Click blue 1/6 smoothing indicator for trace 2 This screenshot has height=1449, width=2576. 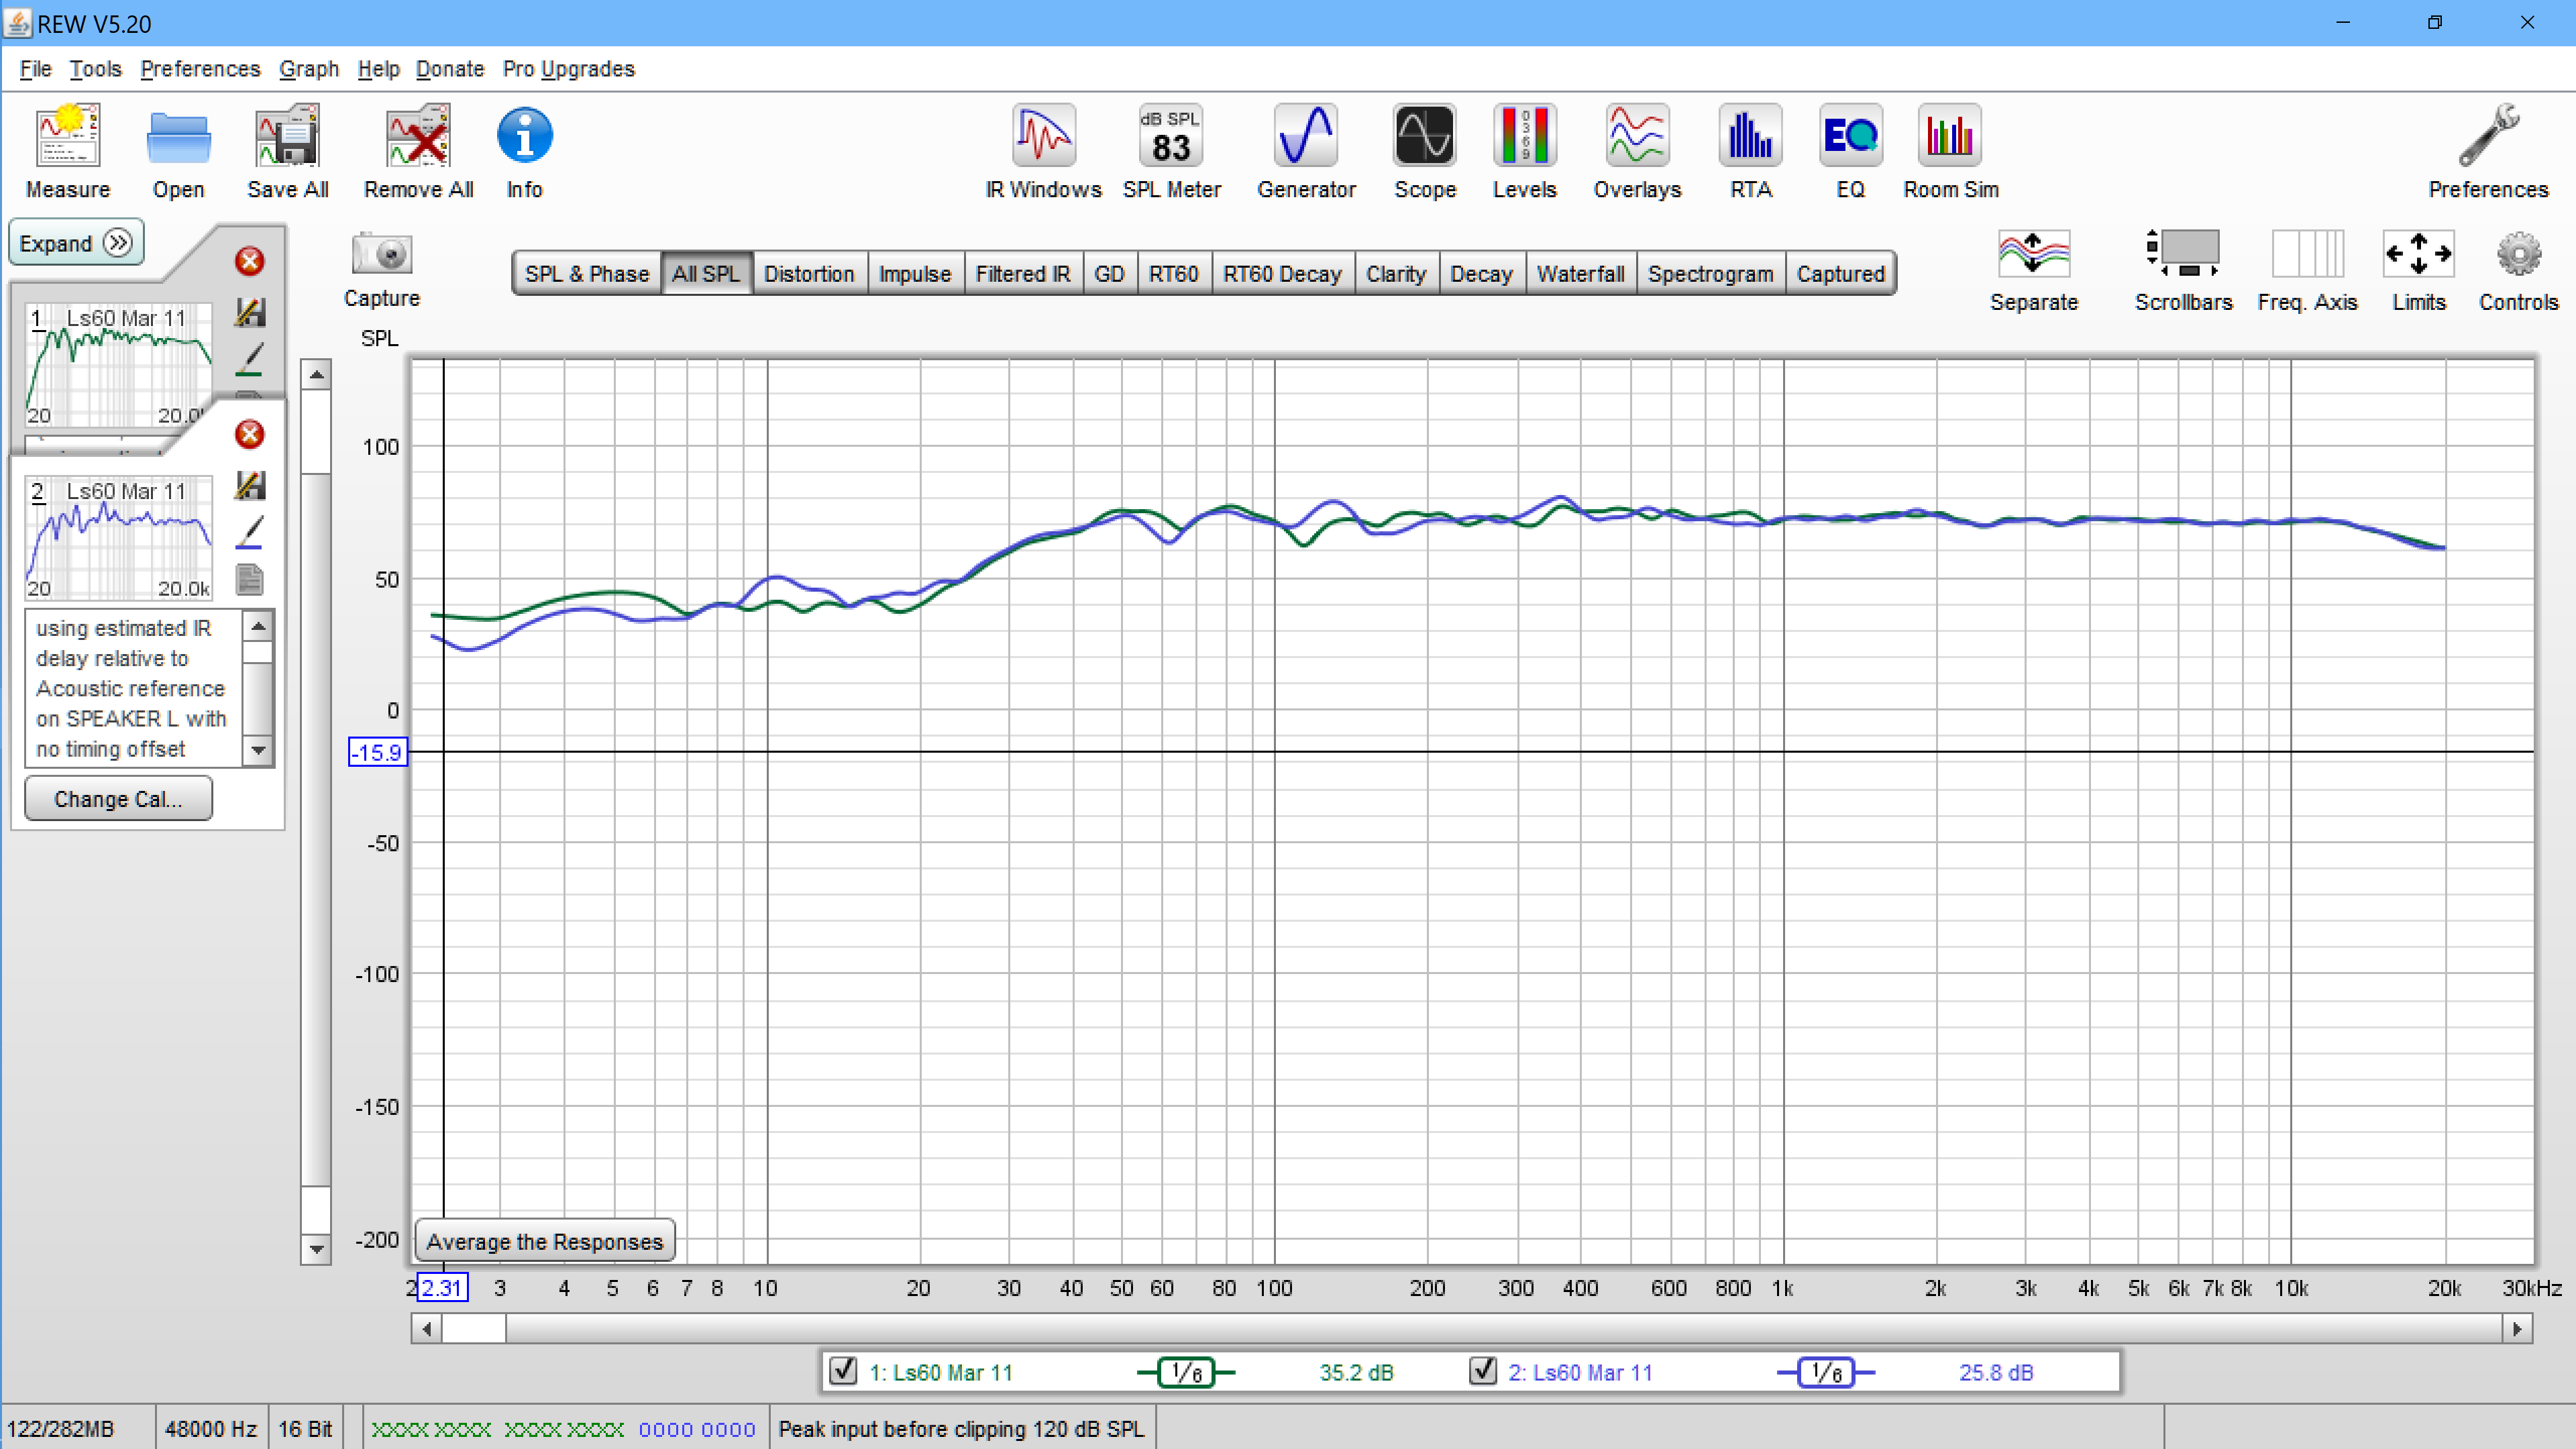click(1826, 1372)
